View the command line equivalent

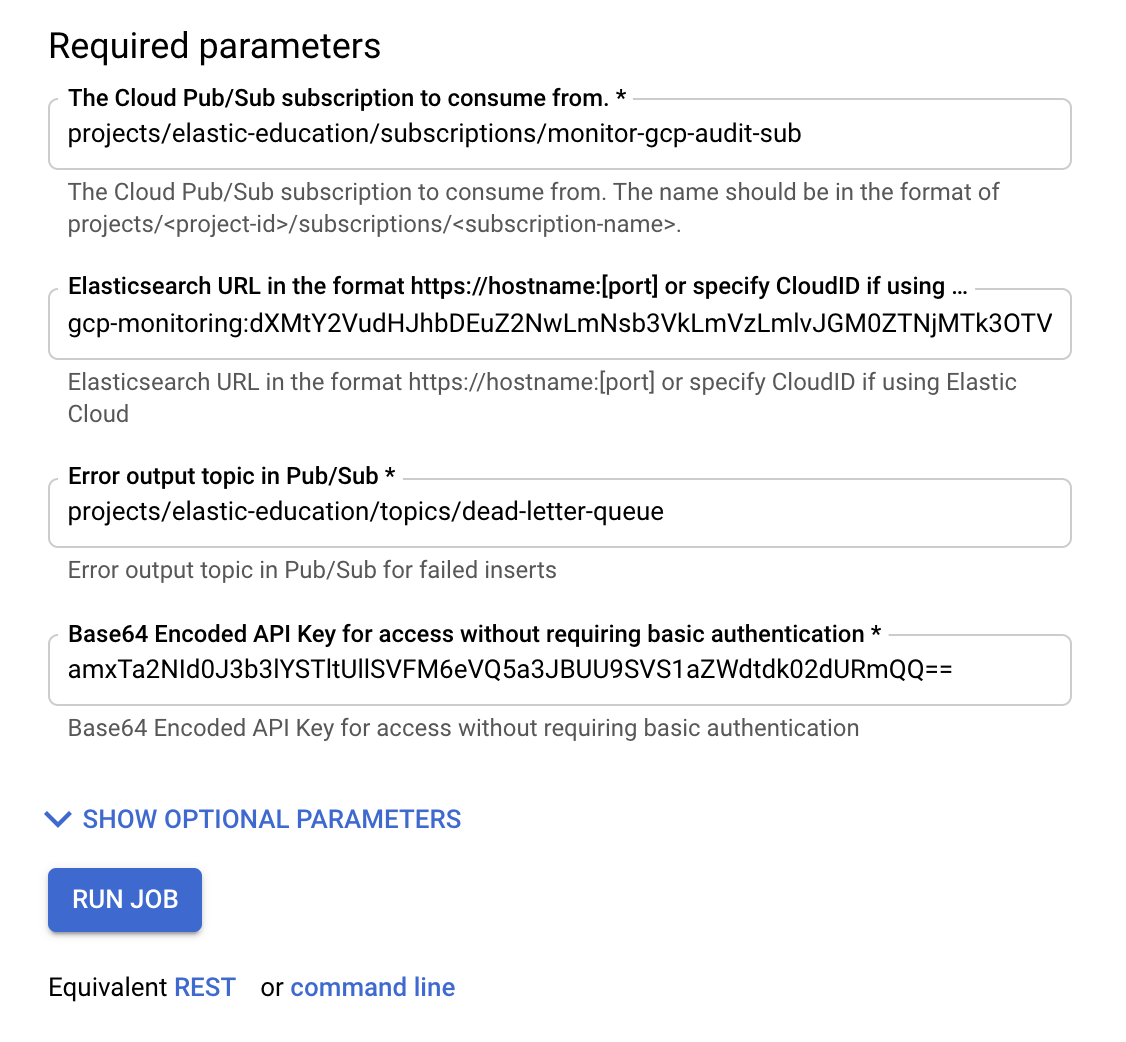(x=372, y=987)
